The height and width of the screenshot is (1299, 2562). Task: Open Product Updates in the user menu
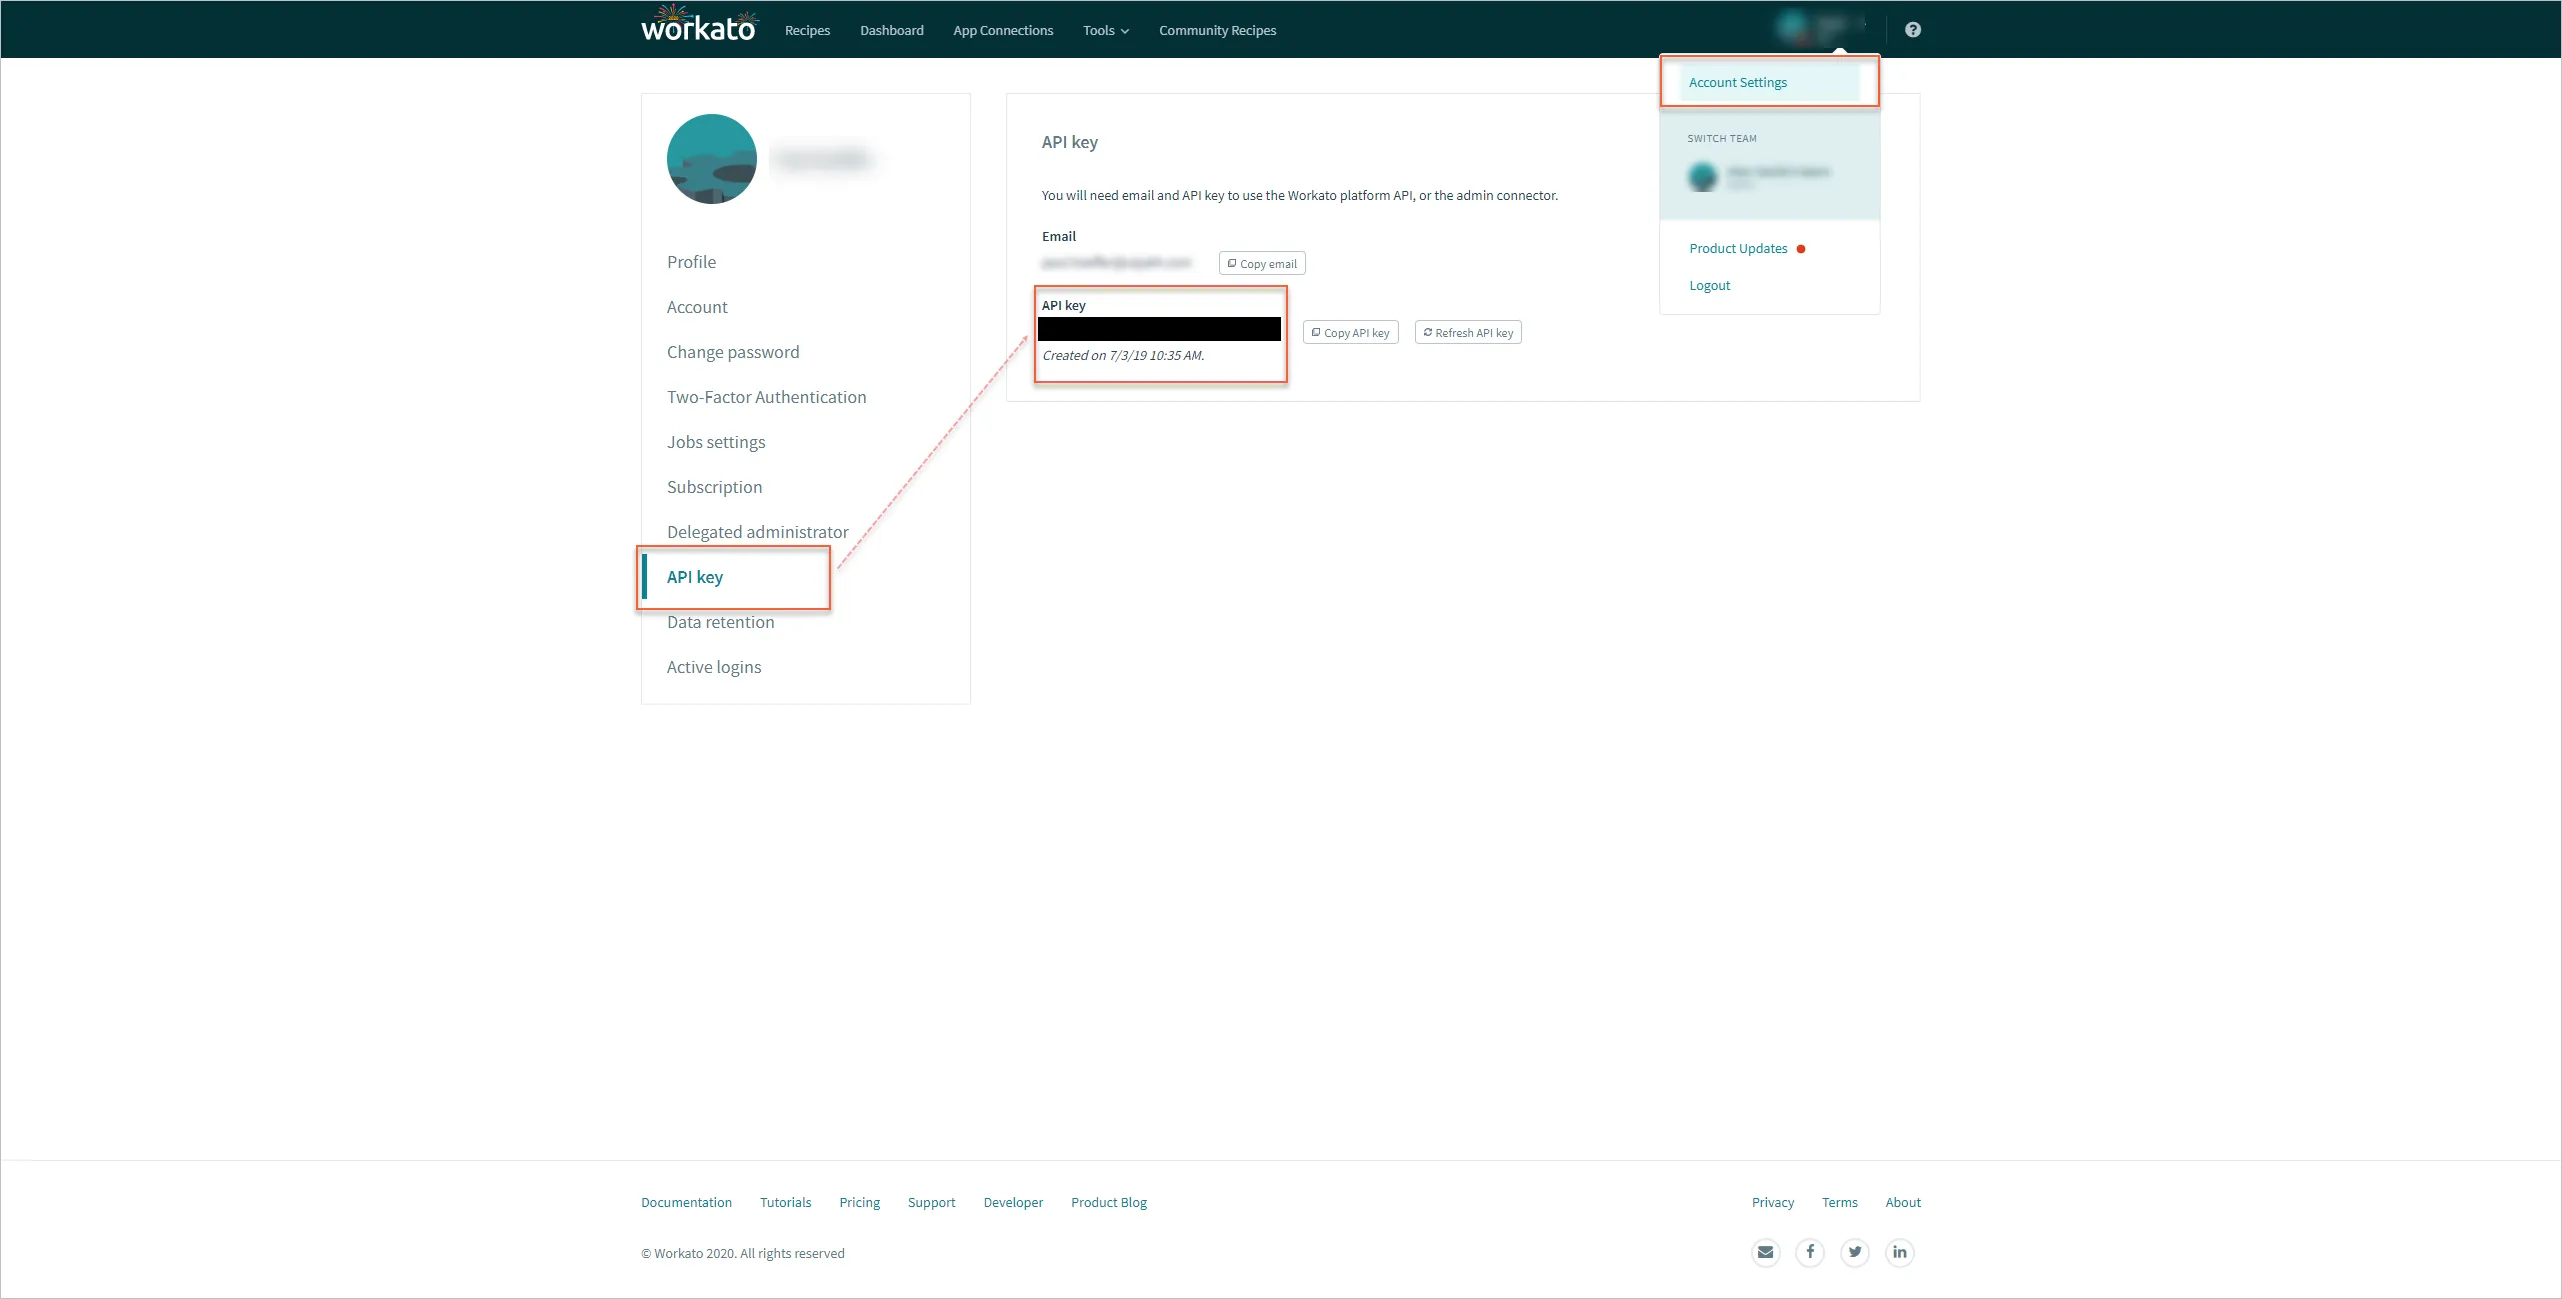[x=1738, y=249]
